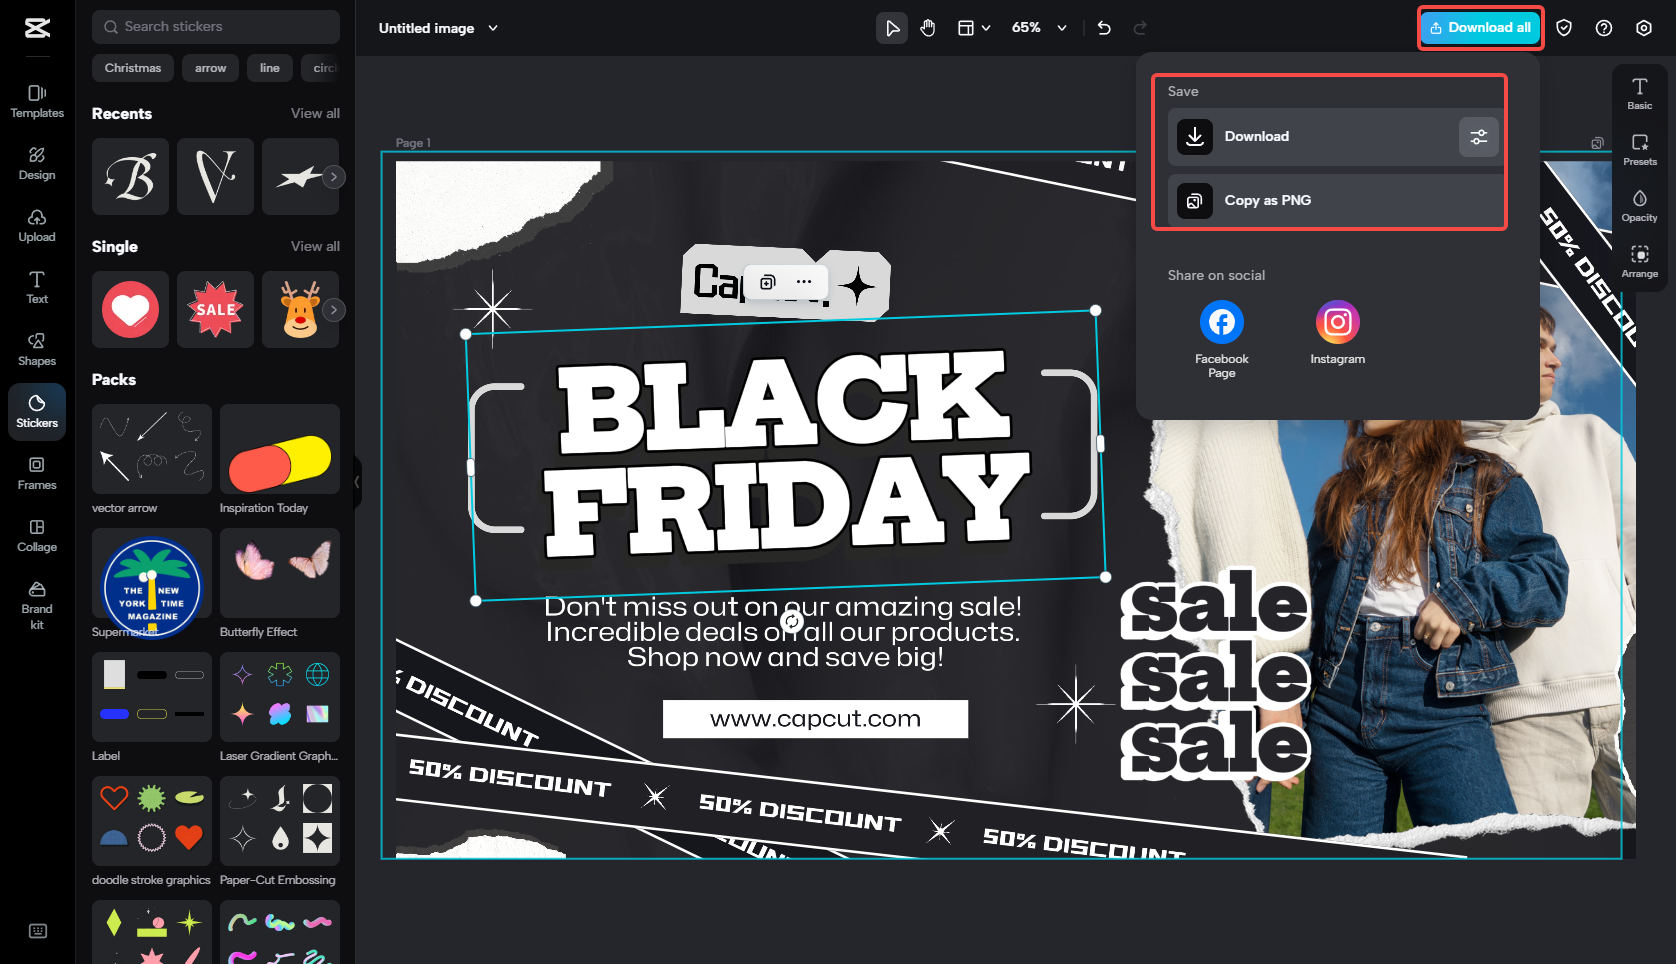
Task: Open the Brand kit panel
Action: (36, 604)
